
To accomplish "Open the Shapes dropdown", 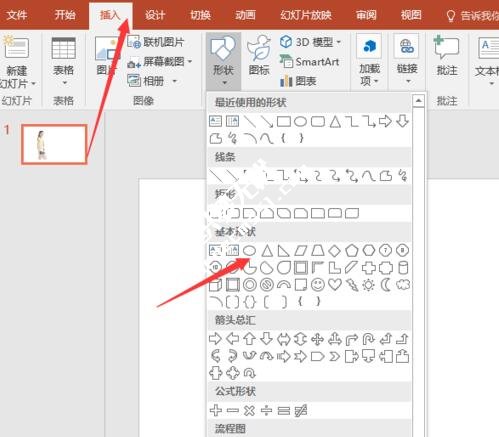I will [223, 60].
